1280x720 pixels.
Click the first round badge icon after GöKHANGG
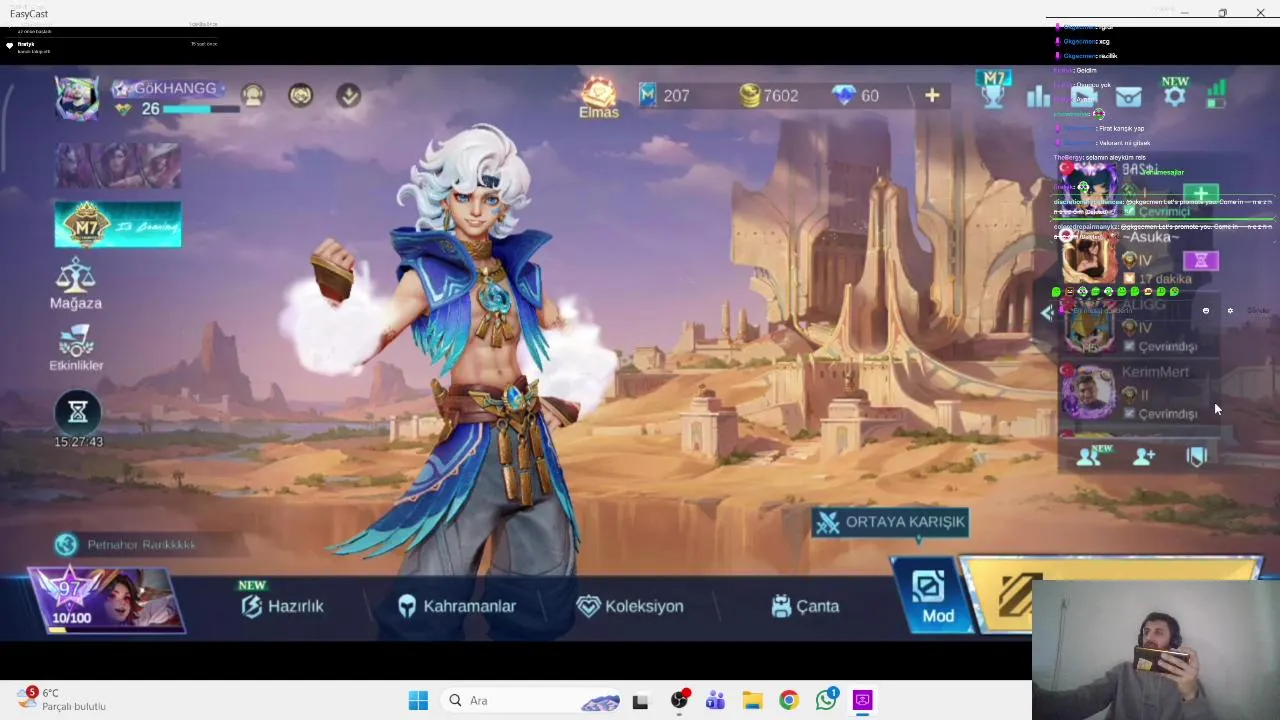pos(253,95)
